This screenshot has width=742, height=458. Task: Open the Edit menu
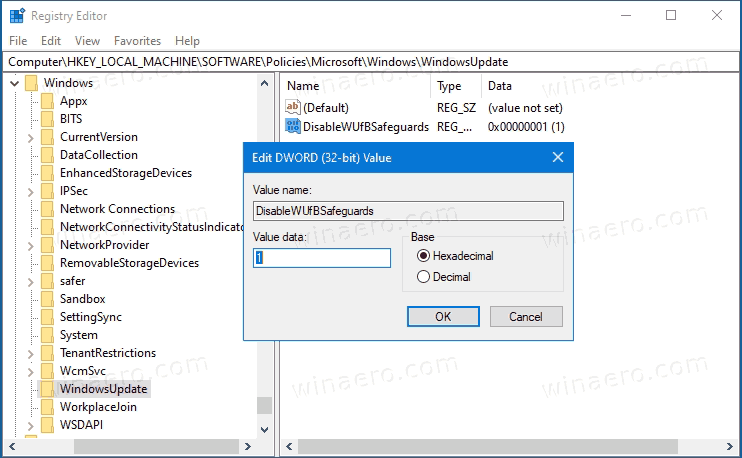[51, 41]
